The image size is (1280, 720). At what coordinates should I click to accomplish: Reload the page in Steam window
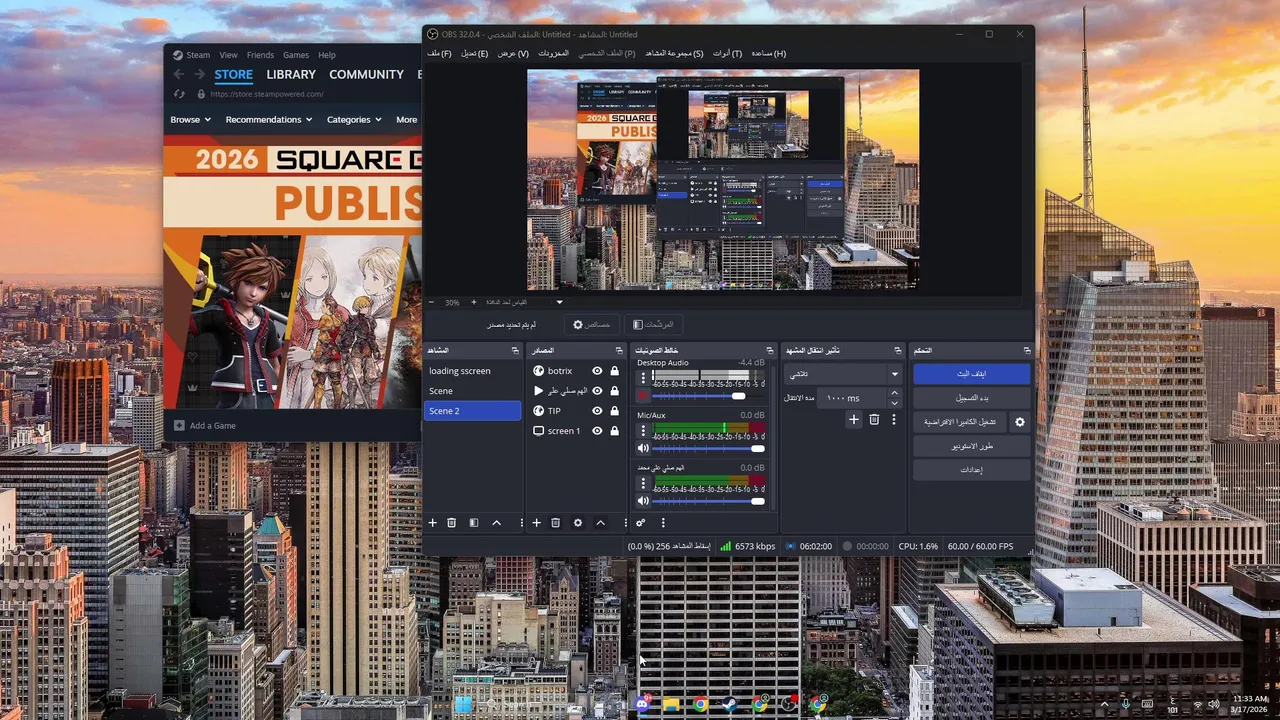coord(179,94)
